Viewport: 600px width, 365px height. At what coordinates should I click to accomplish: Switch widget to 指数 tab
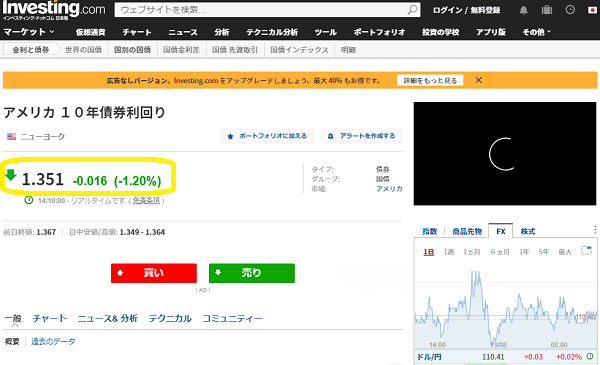pos(429,231)
